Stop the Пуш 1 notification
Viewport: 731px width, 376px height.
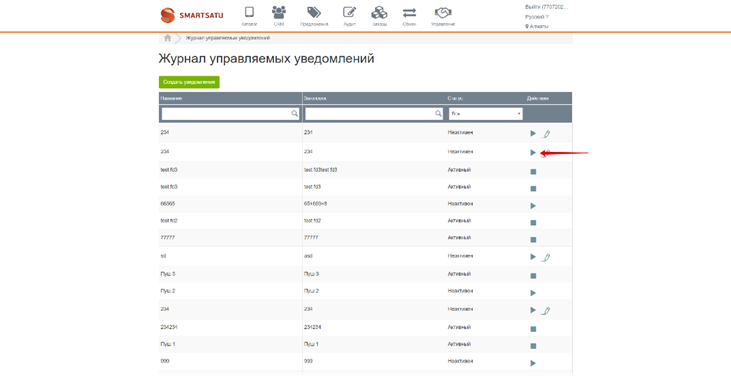(x=533, y=346)
